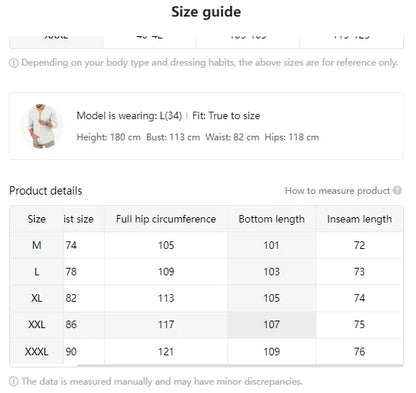Select the M size row label
Screen dimensions: 416x393
click(x=37, y=245)
